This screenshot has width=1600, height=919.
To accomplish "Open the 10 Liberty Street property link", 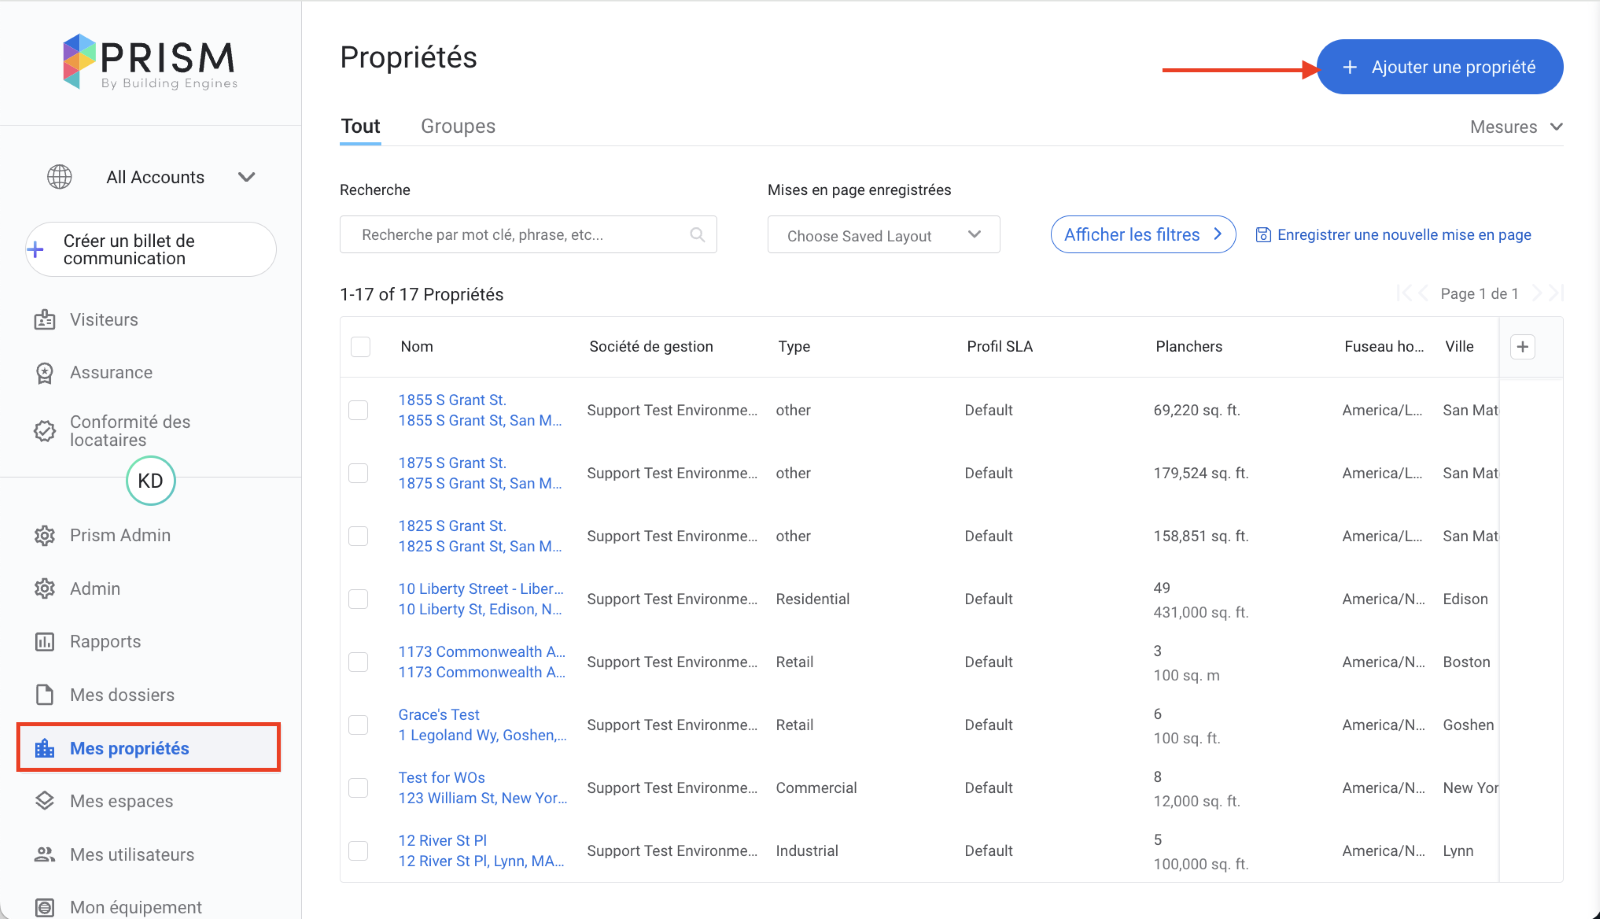I will 480,589.
